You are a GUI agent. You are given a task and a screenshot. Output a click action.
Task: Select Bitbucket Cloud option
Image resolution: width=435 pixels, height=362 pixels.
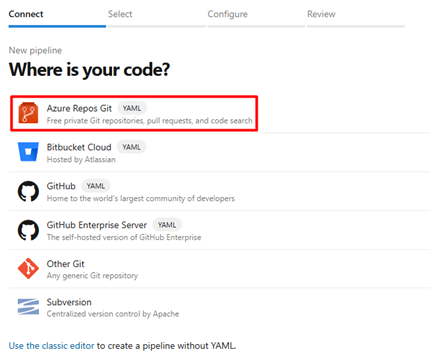click(x=219, y=152)
